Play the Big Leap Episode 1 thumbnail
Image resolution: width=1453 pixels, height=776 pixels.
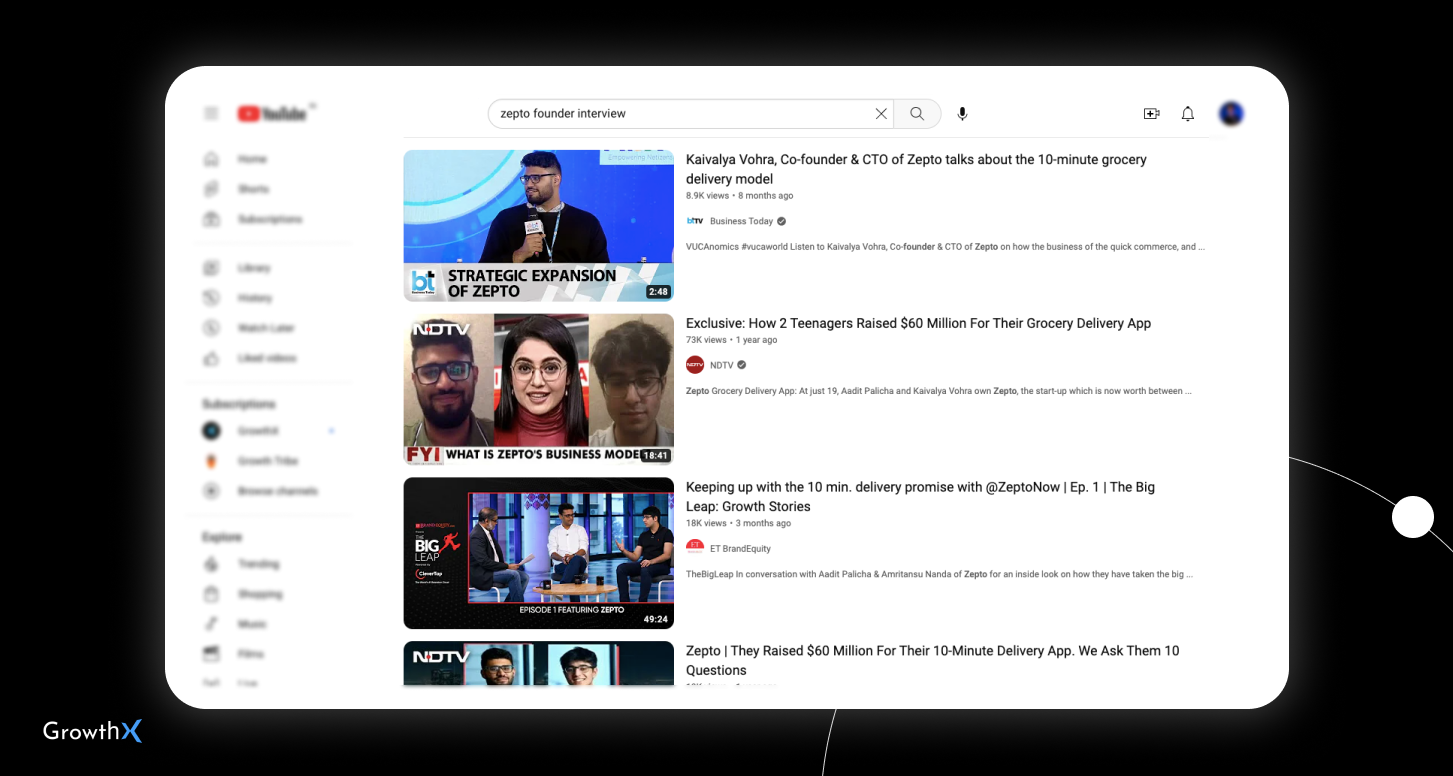538,553
